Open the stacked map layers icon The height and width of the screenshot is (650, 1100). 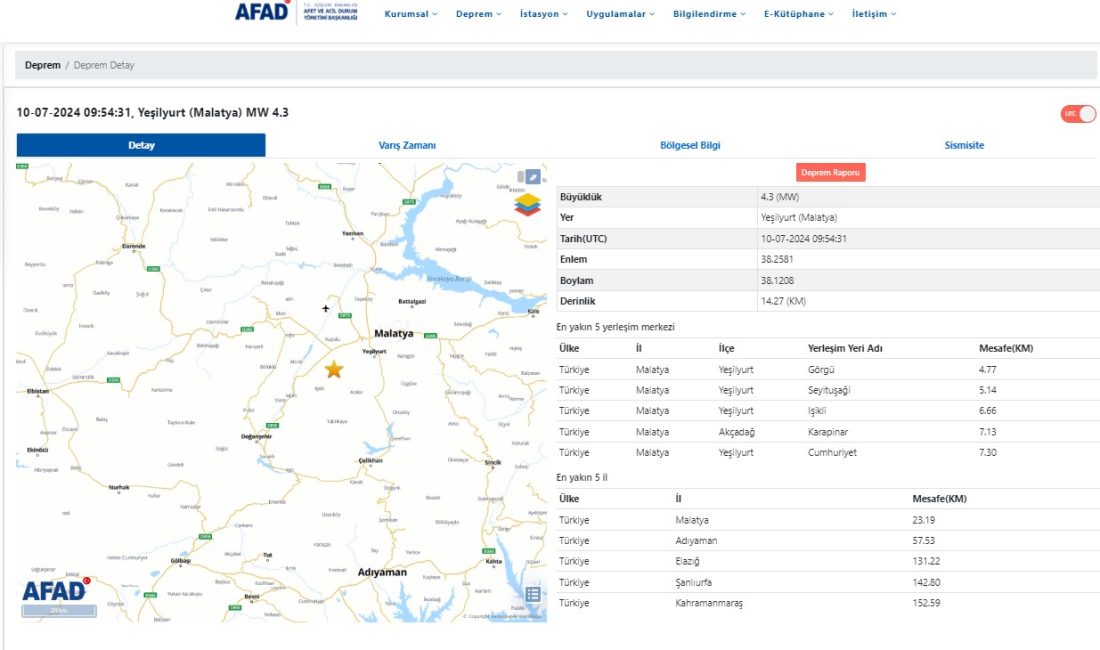[527, 204]
